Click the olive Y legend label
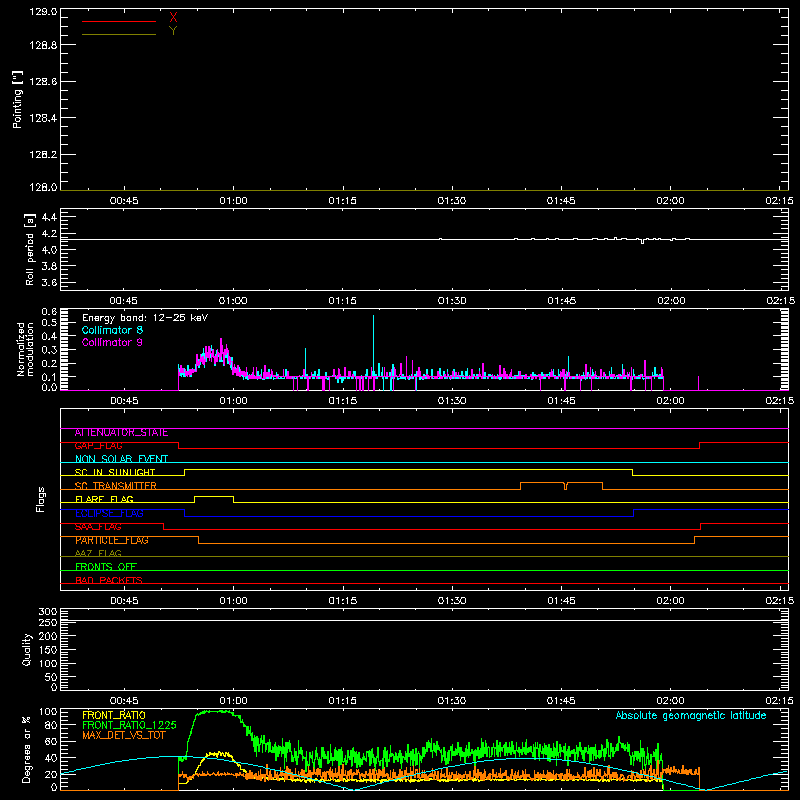Screen dimensions: 800x800 [173, 31]
